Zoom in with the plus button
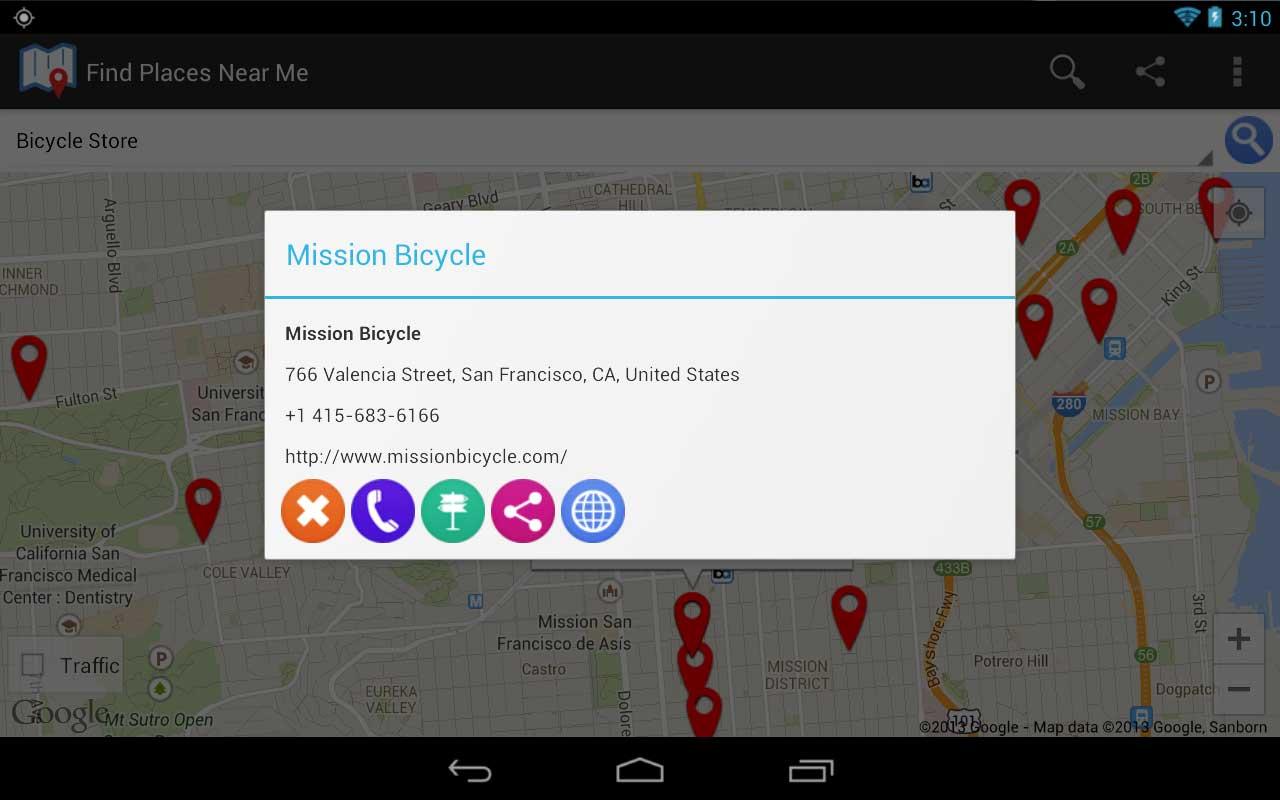This screenshot has width=1280, height=800. point(1238,639)
